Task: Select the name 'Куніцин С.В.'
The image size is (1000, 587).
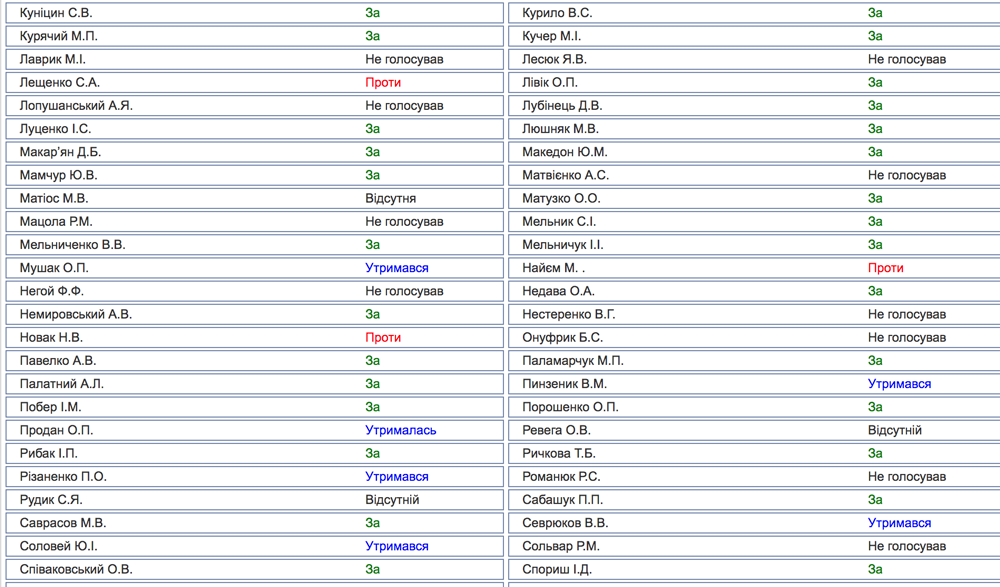Action: [x=55, y=13]
